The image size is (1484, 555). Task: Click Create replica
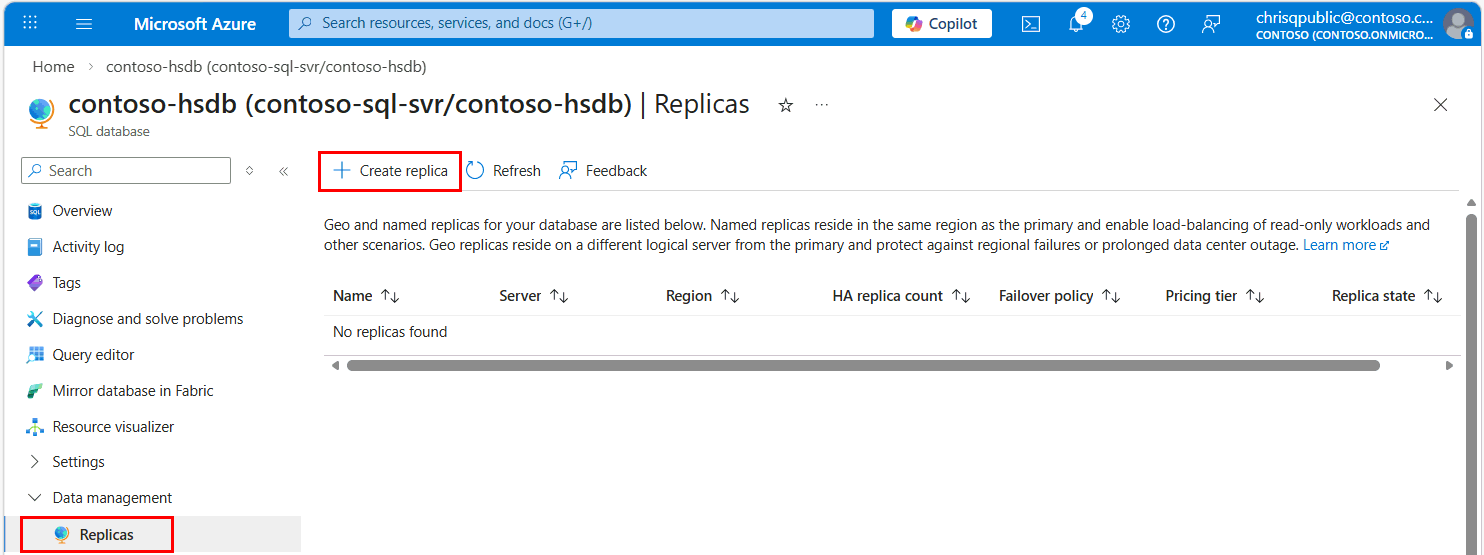pyautogui.click(x=390, y=171)
